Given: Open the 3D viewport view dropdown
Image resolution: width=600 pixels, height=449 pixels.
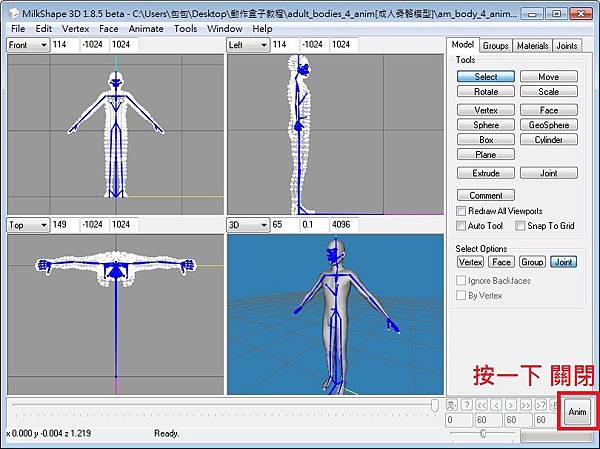Looking at the screenshot, I should click(248, 225).
